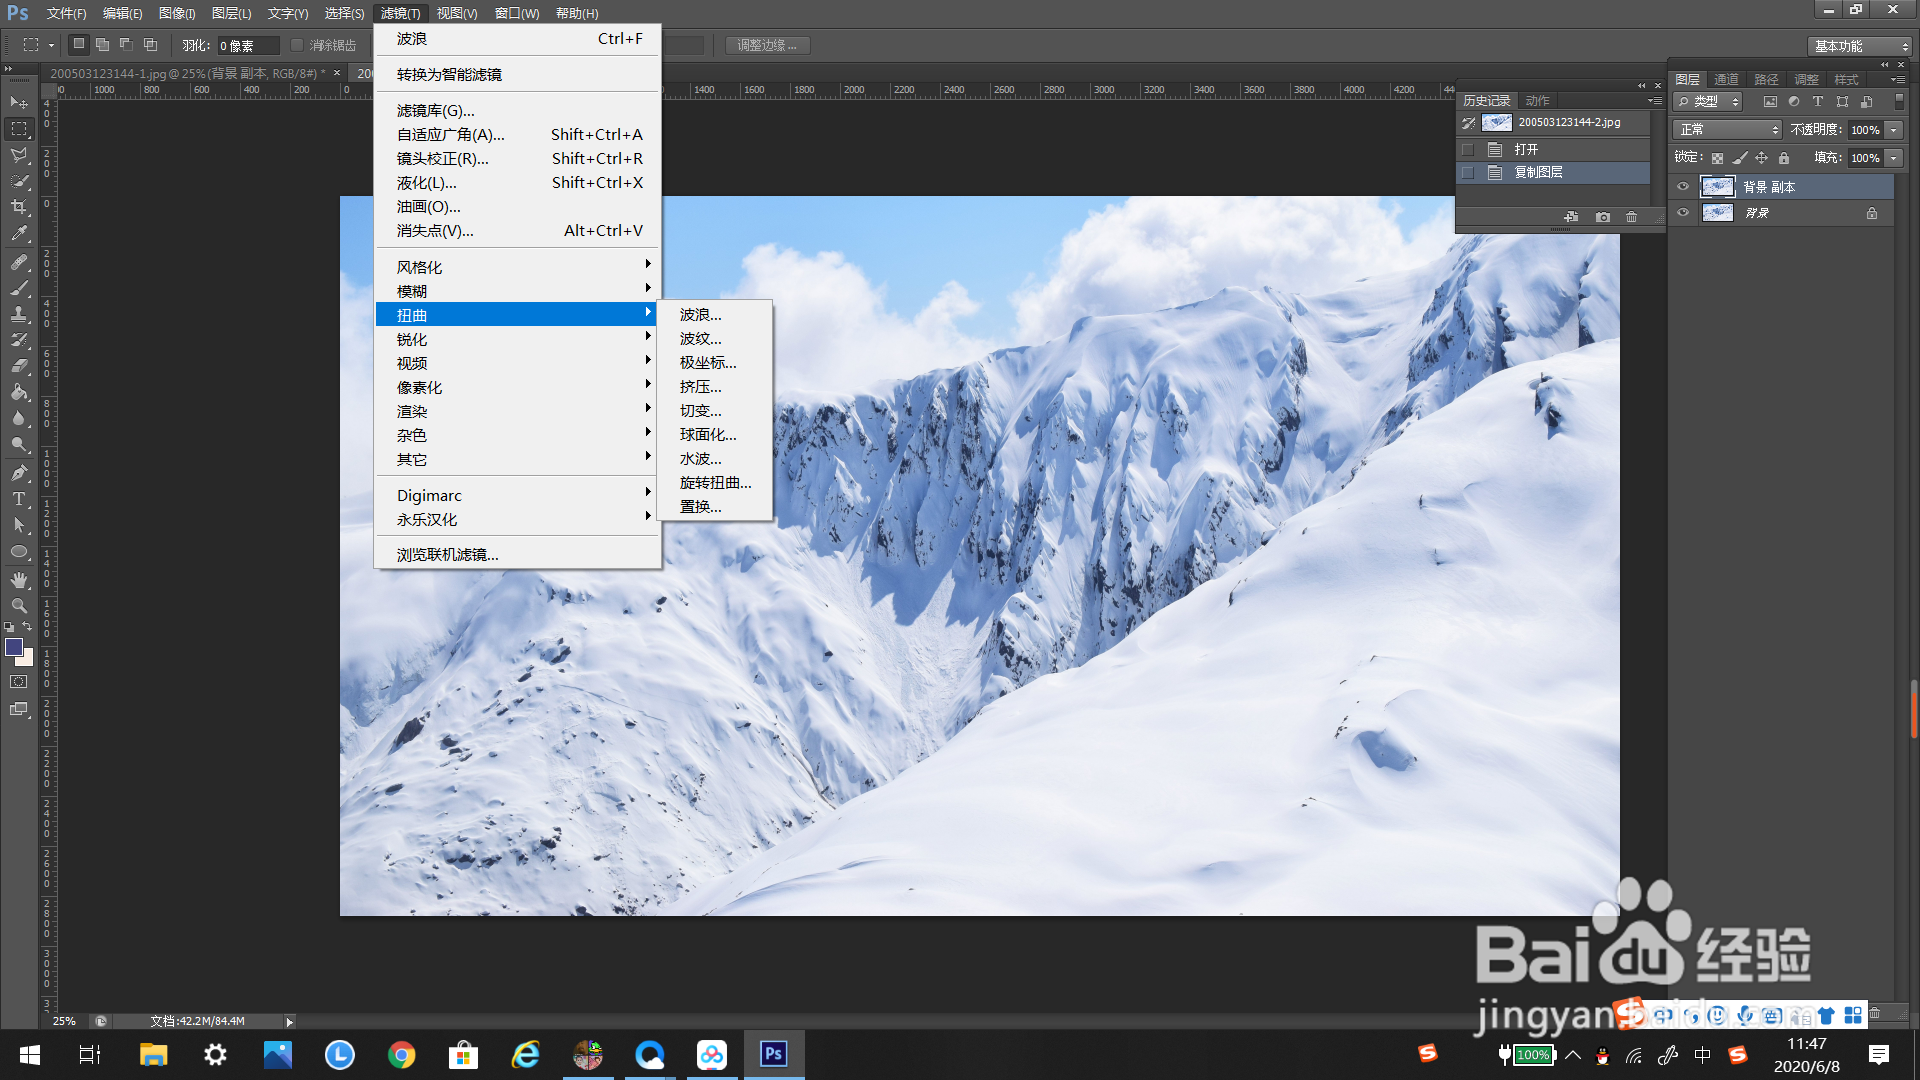Image resolution: width=1920 pixels, height=1080 pixels.
Task: Hide the 背景 副本 layer
Action: 1683,187
